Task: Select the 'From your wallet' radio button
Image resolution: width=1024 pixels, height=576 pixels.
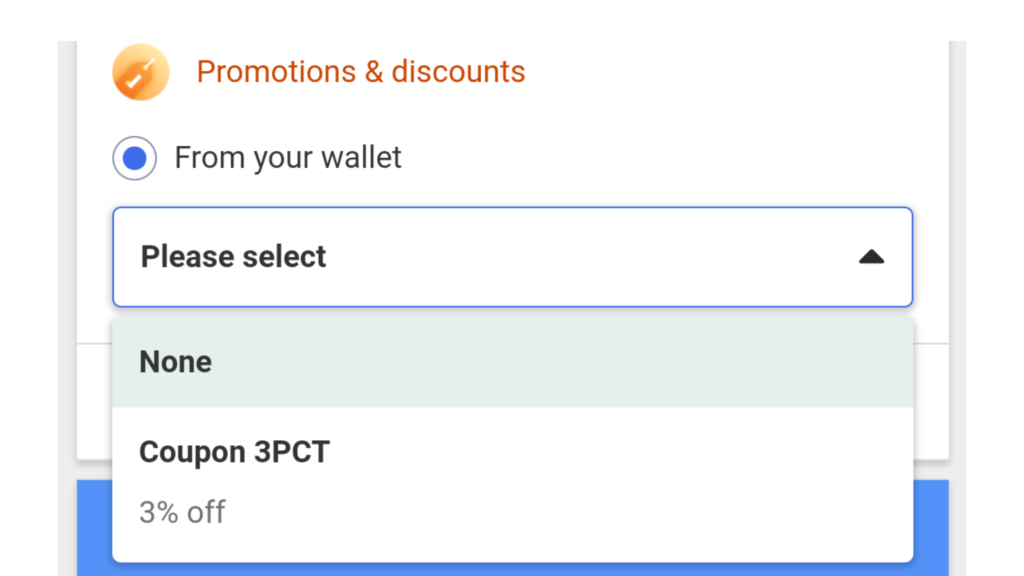Action: tap(135, 158)
